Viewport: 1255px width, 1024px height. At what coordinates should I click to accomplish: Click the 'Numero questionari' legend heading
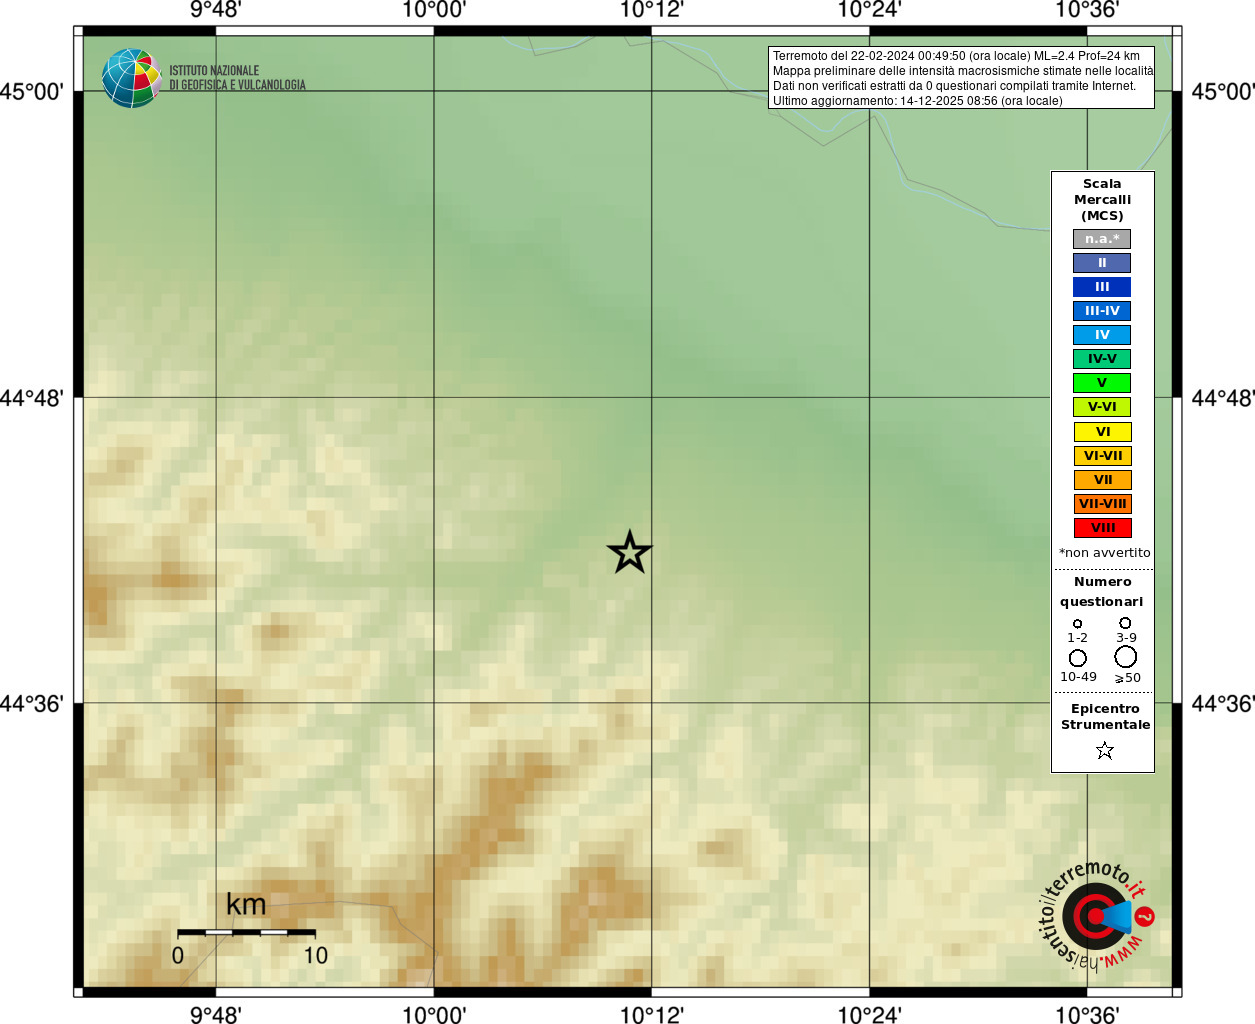click(1102, 592)
